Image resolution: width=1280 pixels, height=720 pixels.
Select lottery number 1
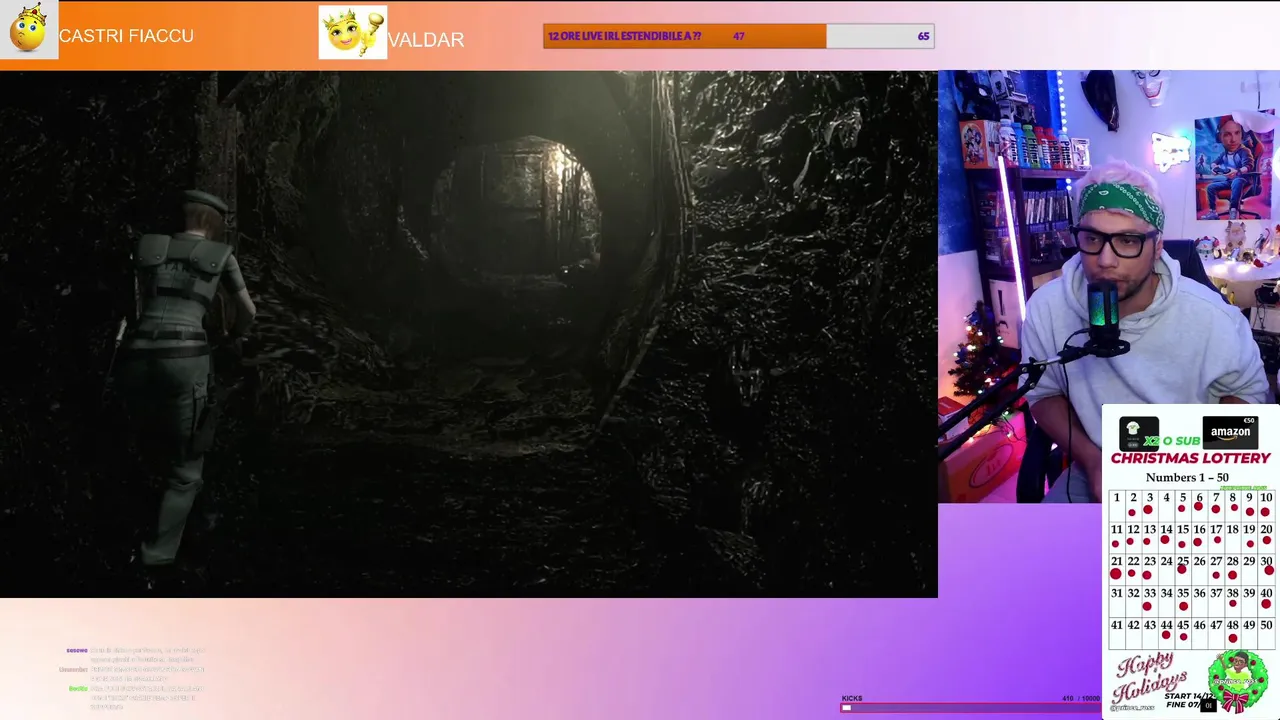coord(1116,504)
